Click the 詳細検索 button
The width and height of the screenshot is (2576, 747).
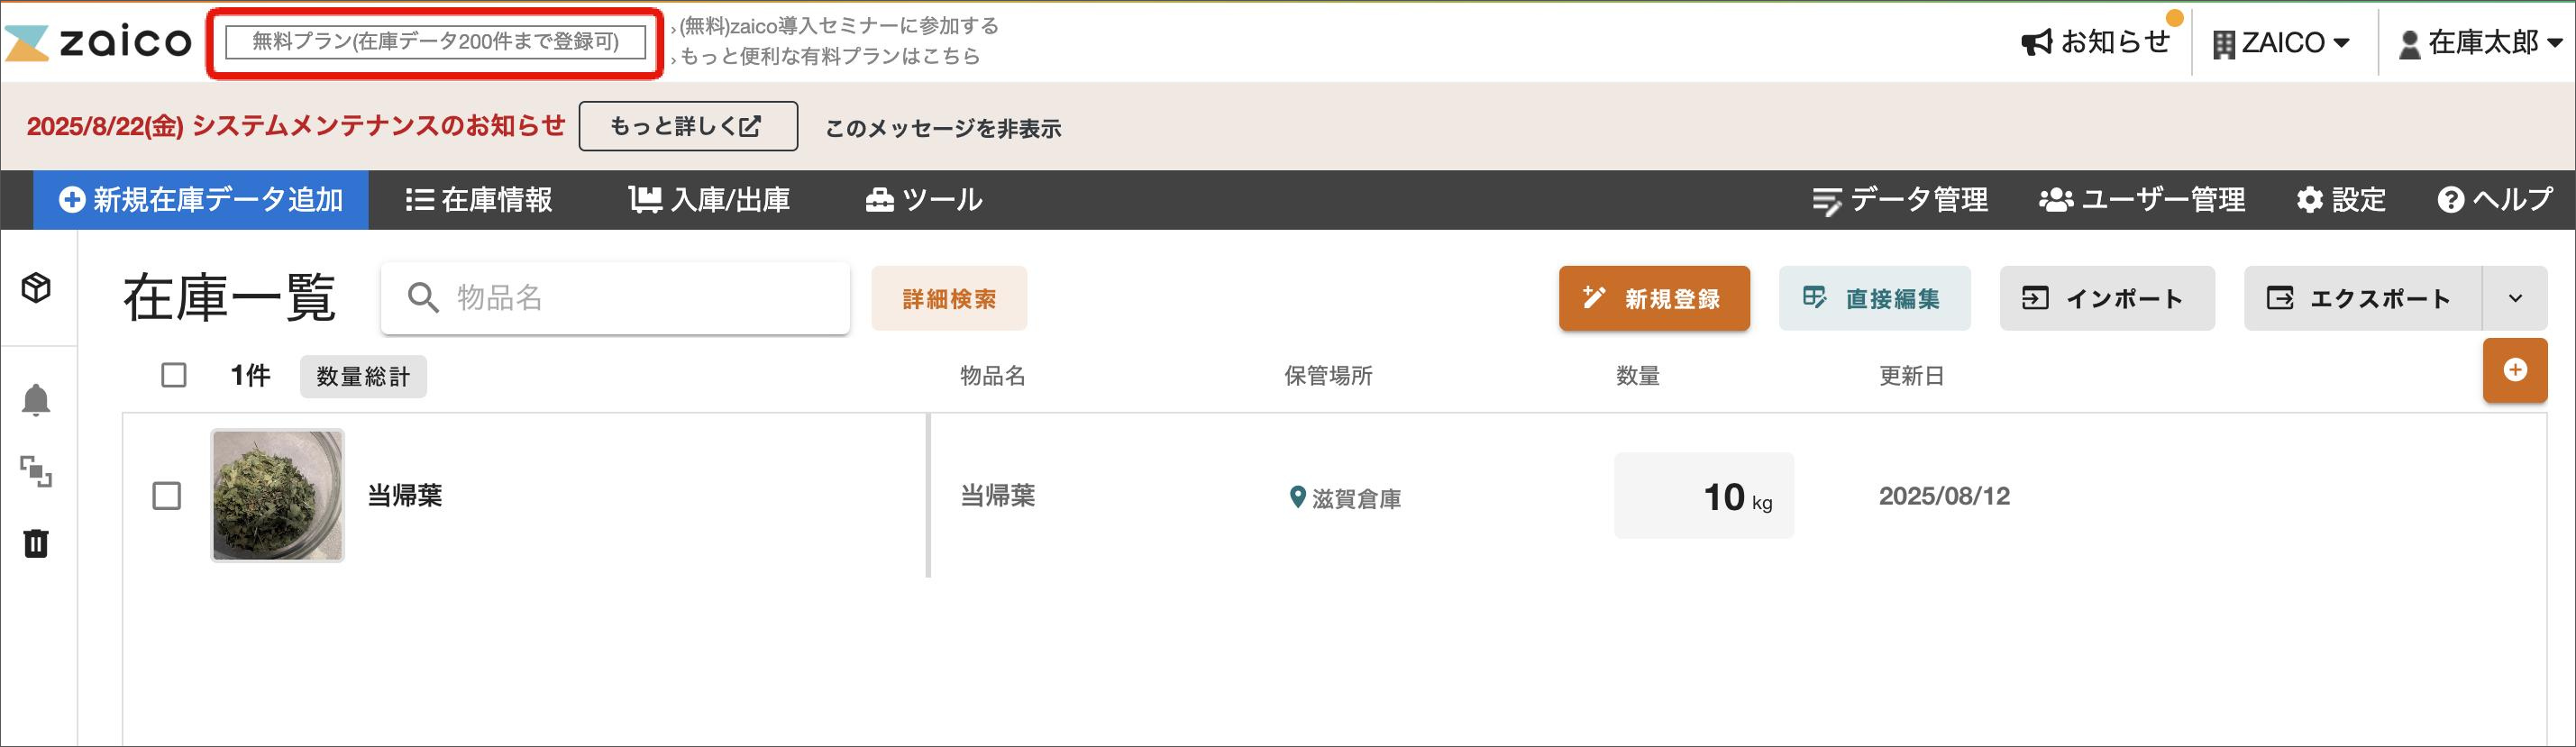pos(949,298)
